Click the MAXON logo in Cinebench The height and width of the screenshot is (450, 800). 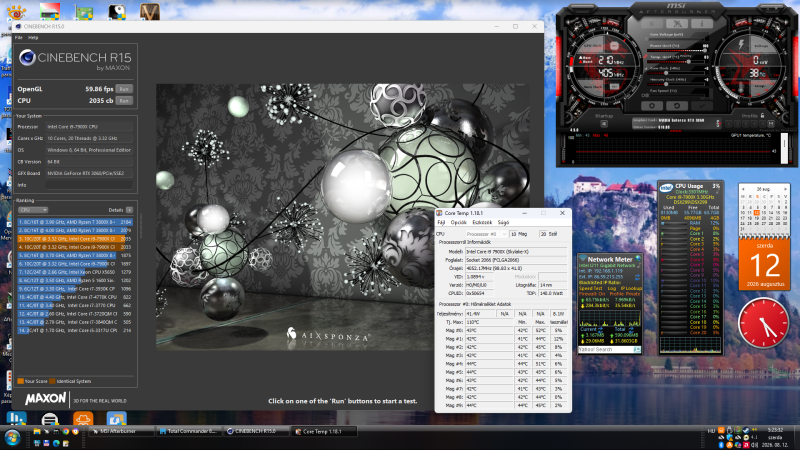45,398
